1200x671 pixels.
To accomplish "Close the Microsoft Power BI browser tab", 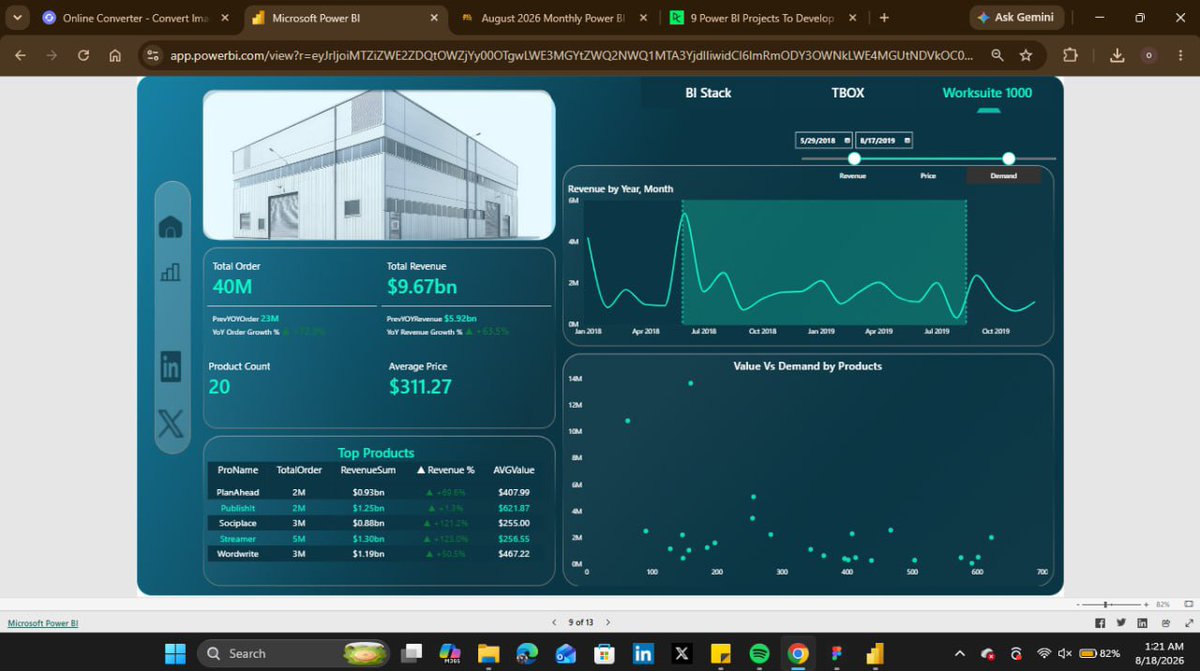I will coord(434,18).
